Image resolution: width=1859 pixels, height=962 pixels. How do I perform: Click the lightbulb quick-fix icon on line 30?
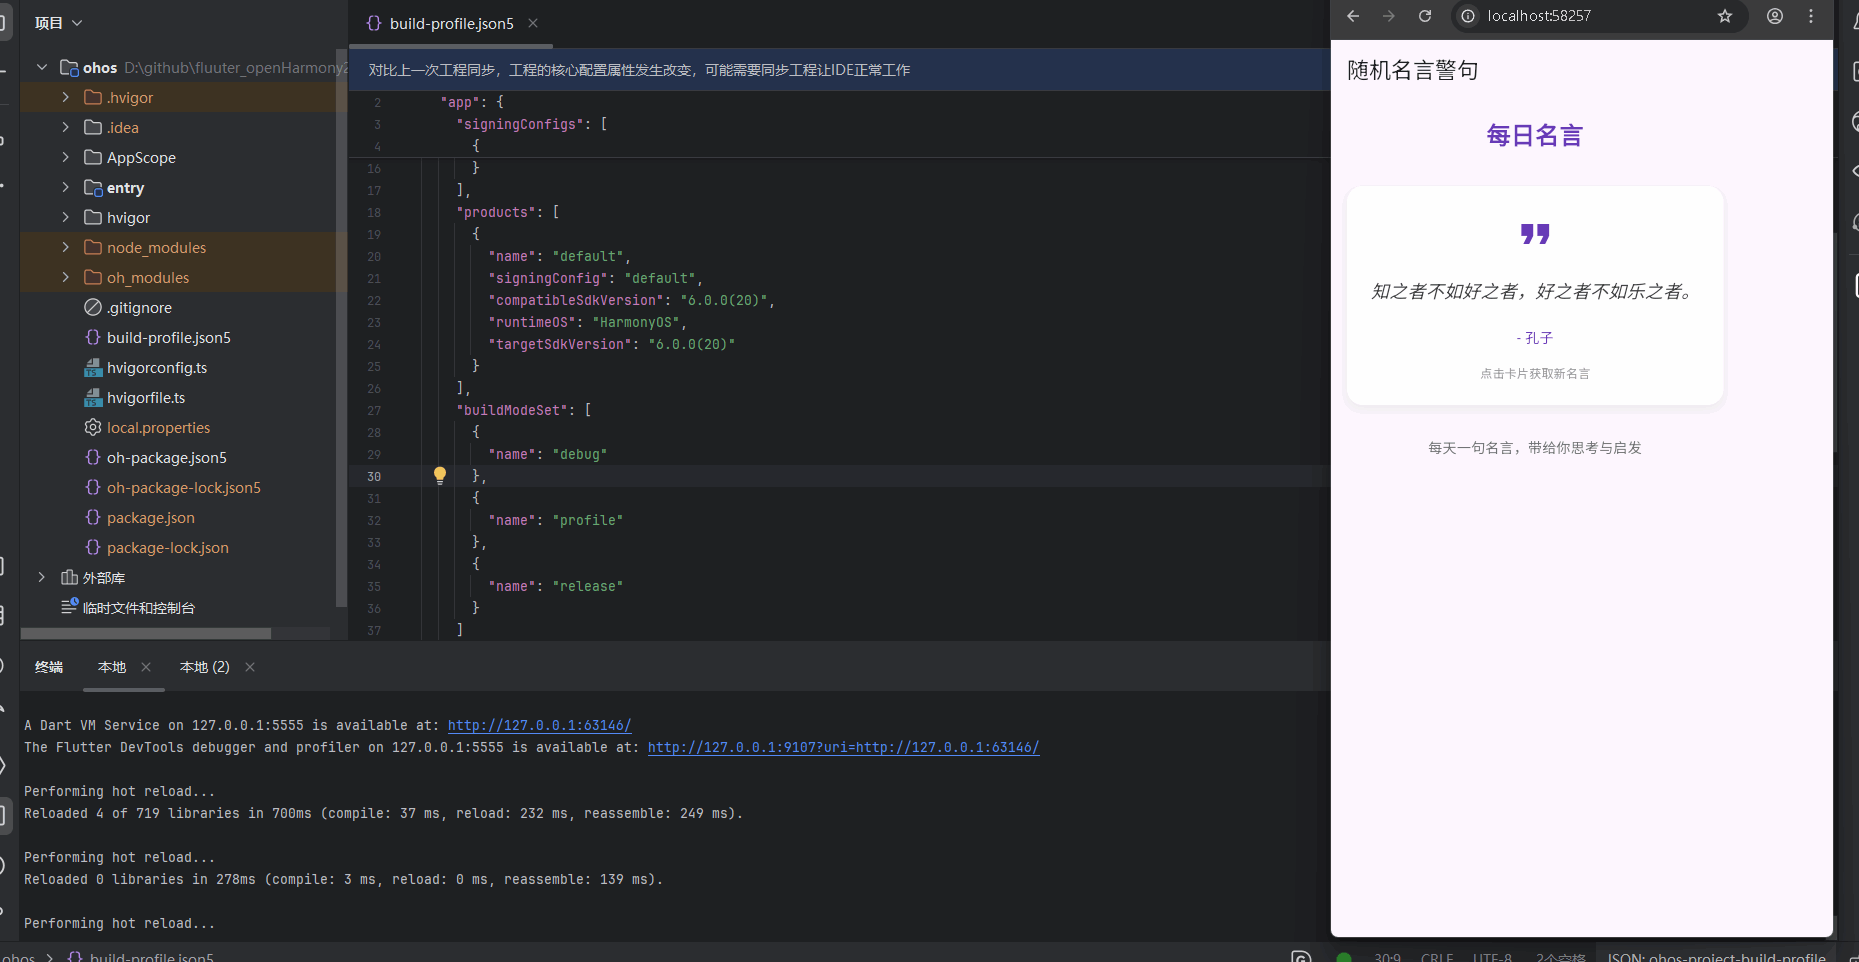(x=439, y=476)
